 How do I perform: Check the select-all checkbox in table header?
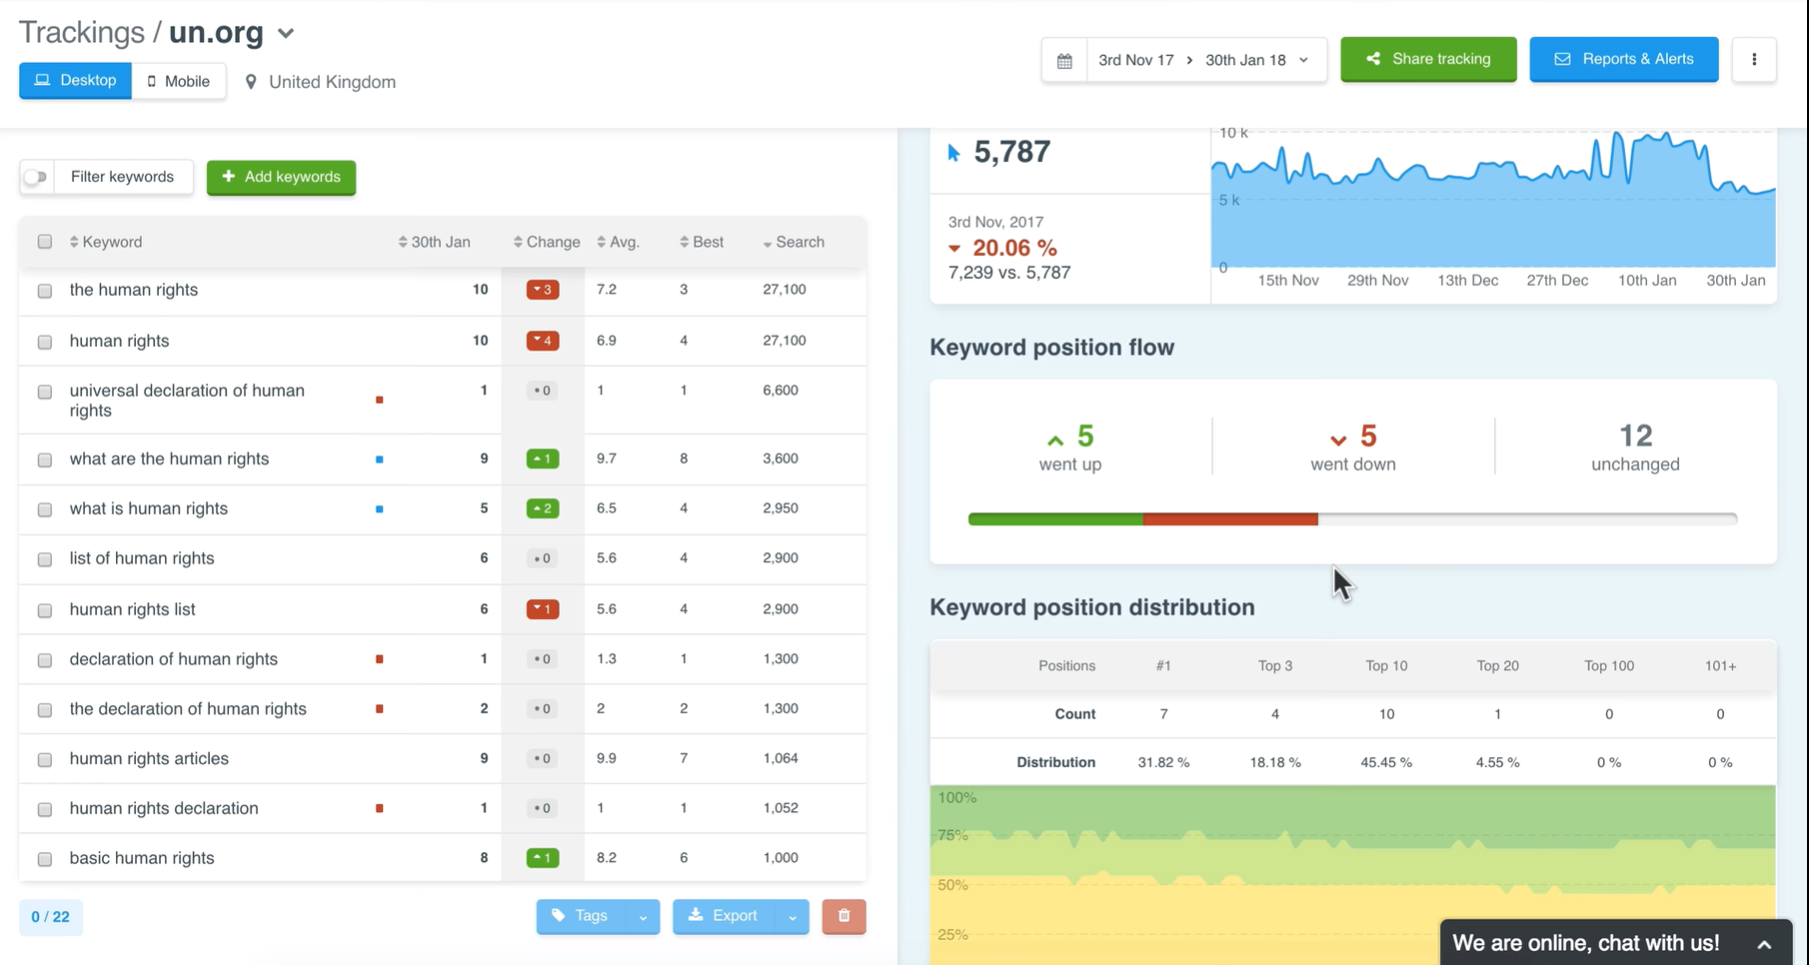45,242
